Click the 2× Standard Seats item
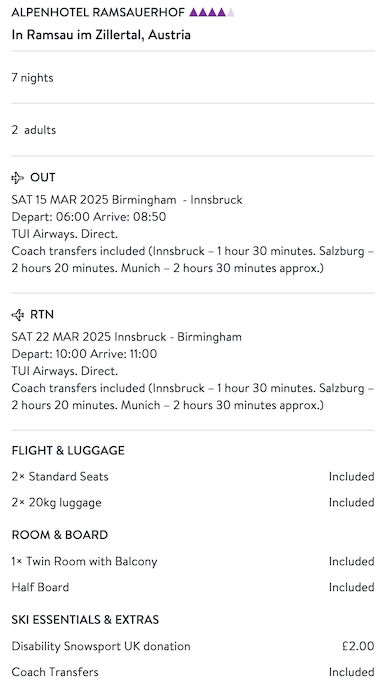 [x=60, y=476]
